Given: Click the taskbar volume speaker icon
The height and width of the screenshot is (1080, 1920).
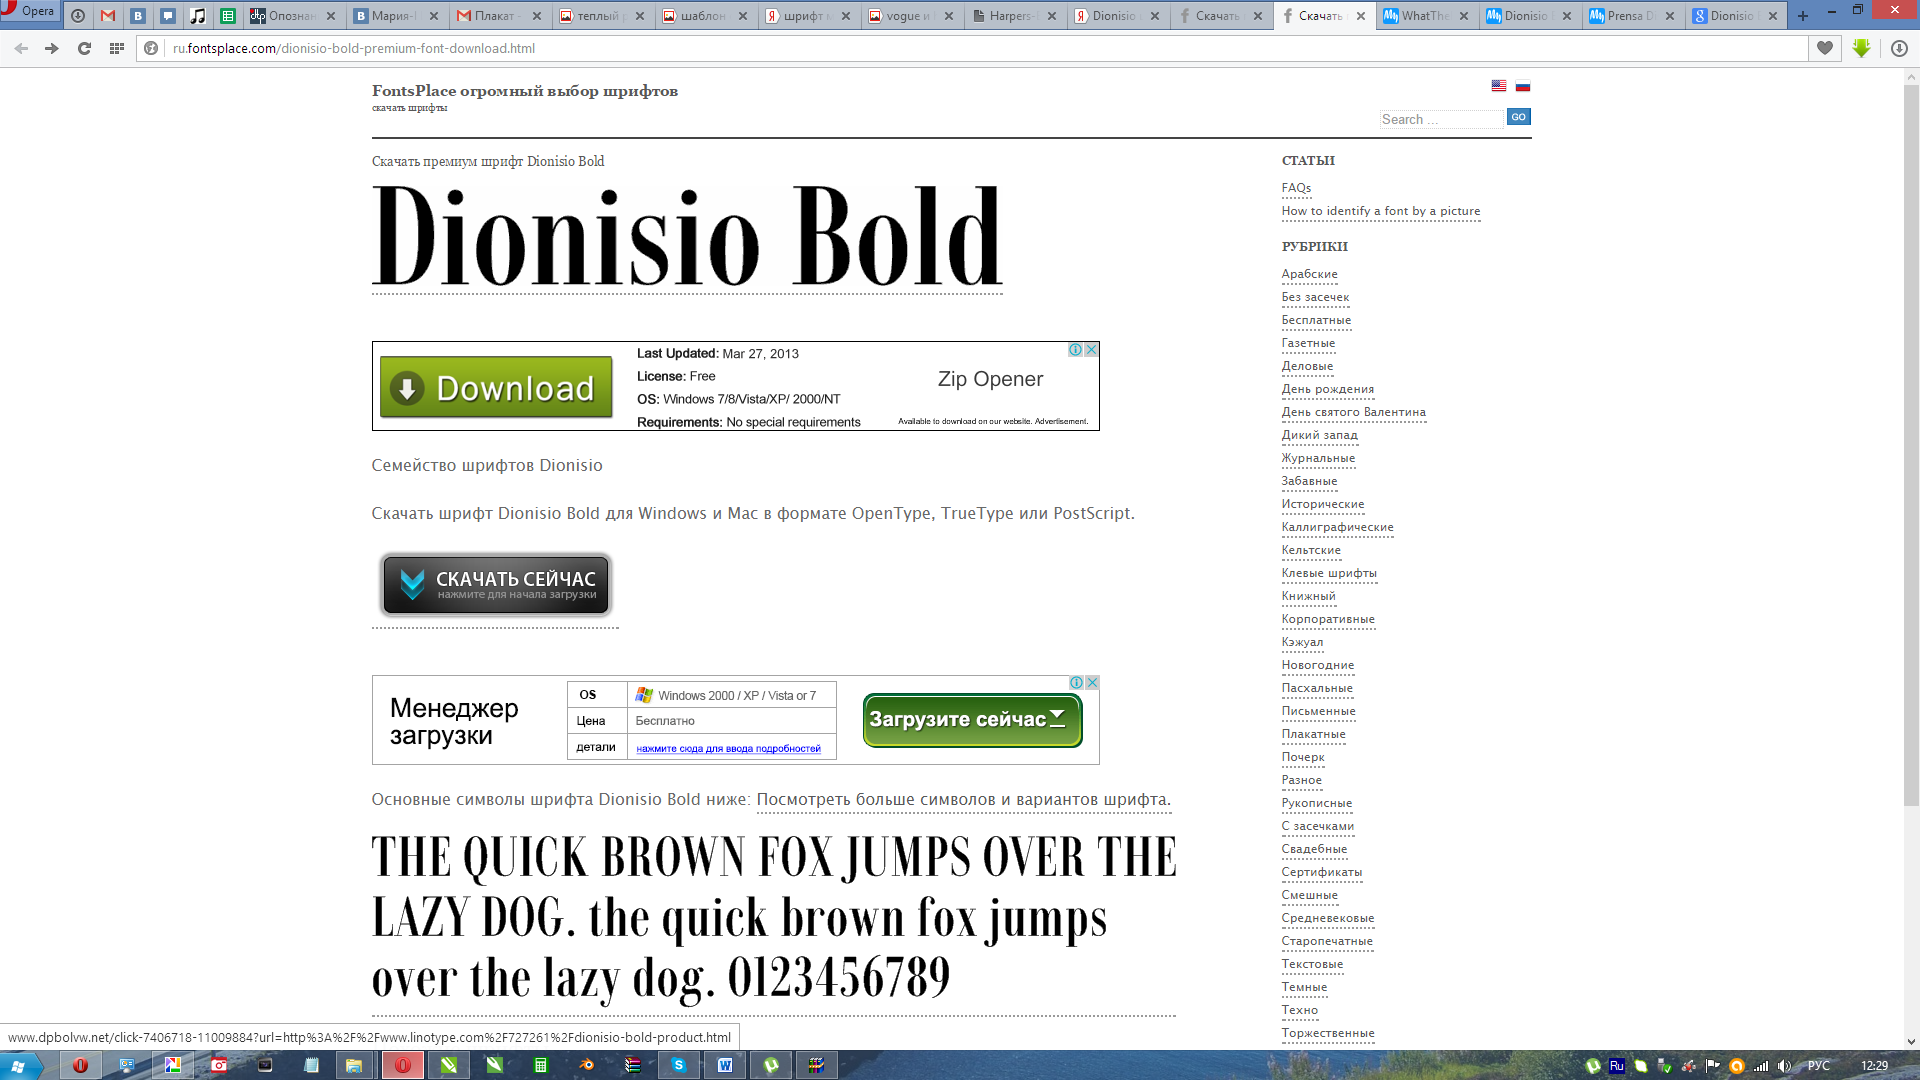Looking at the screenshot, I should (x=1783, y=1066).
